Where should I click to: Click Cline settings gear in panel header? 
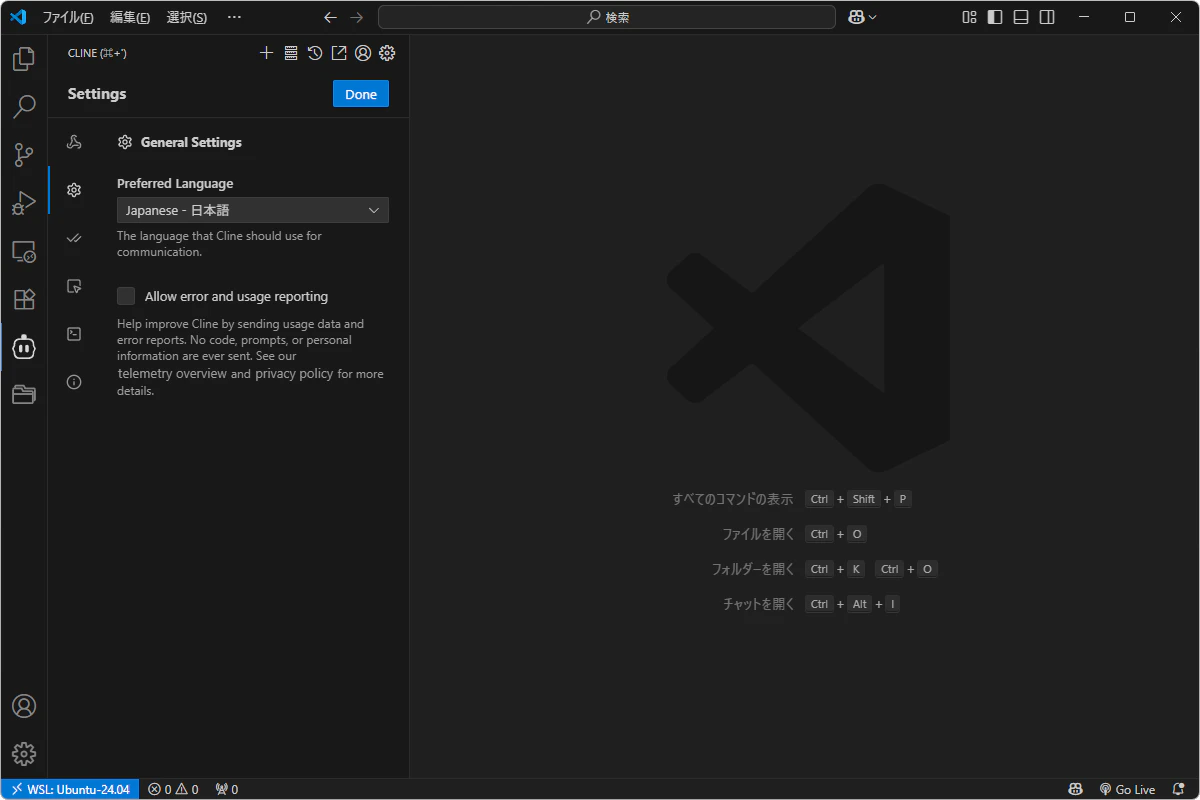[387, 53]
